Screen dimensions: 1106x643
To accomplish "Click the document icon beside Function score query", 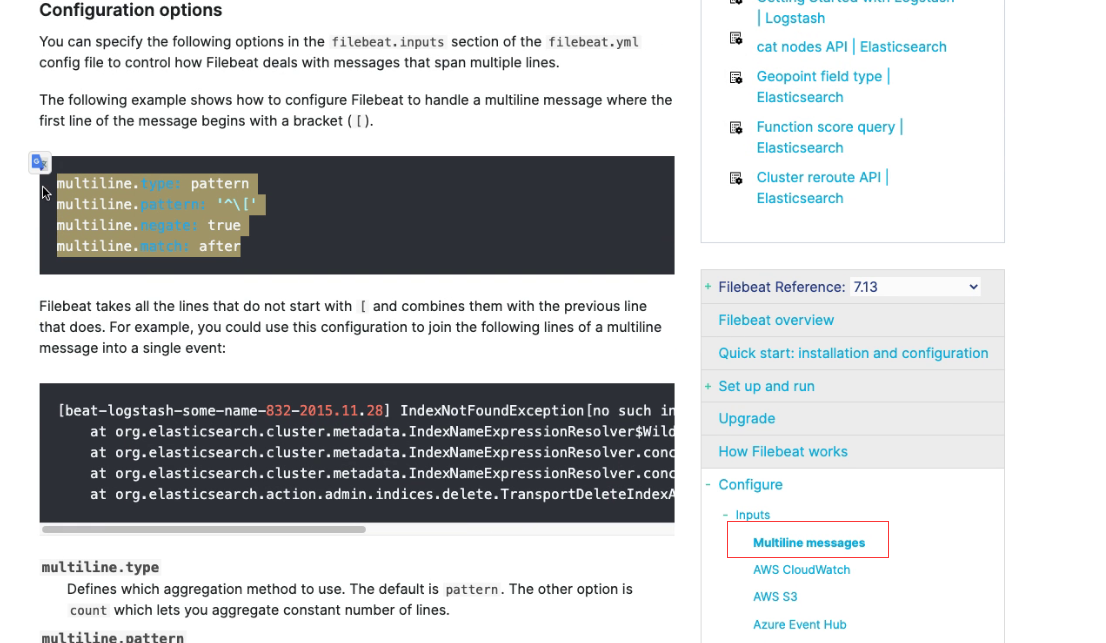I will [736, 128].
